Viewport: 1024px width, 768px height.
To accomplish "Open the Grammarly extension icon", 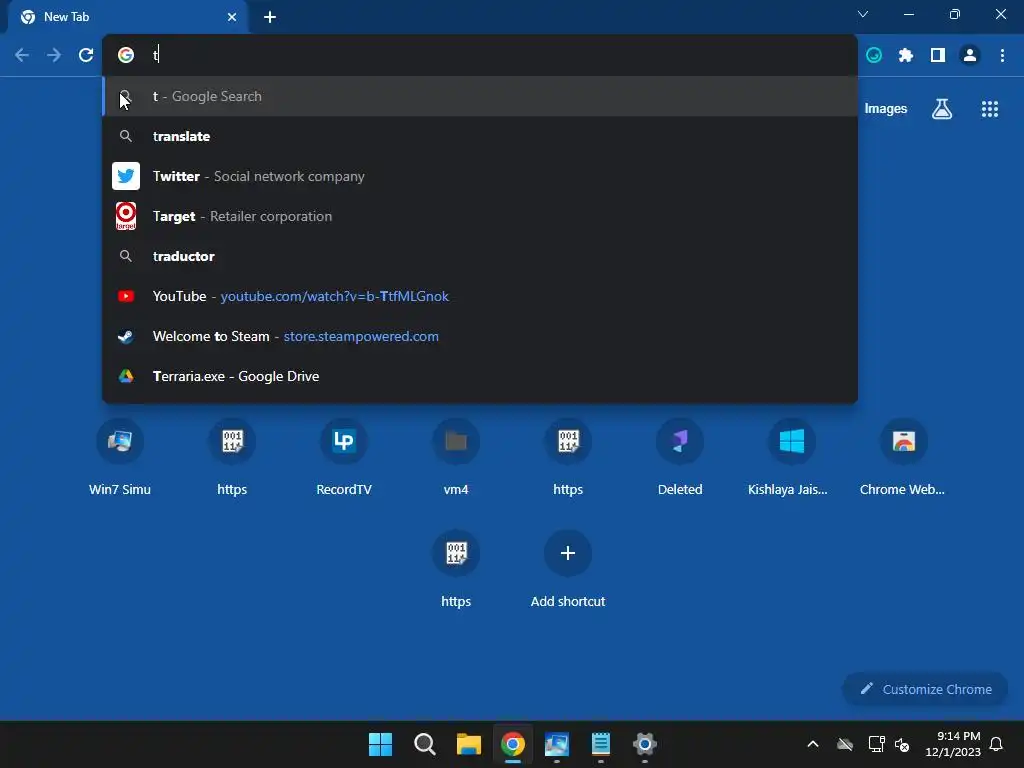I will [874, 56].
